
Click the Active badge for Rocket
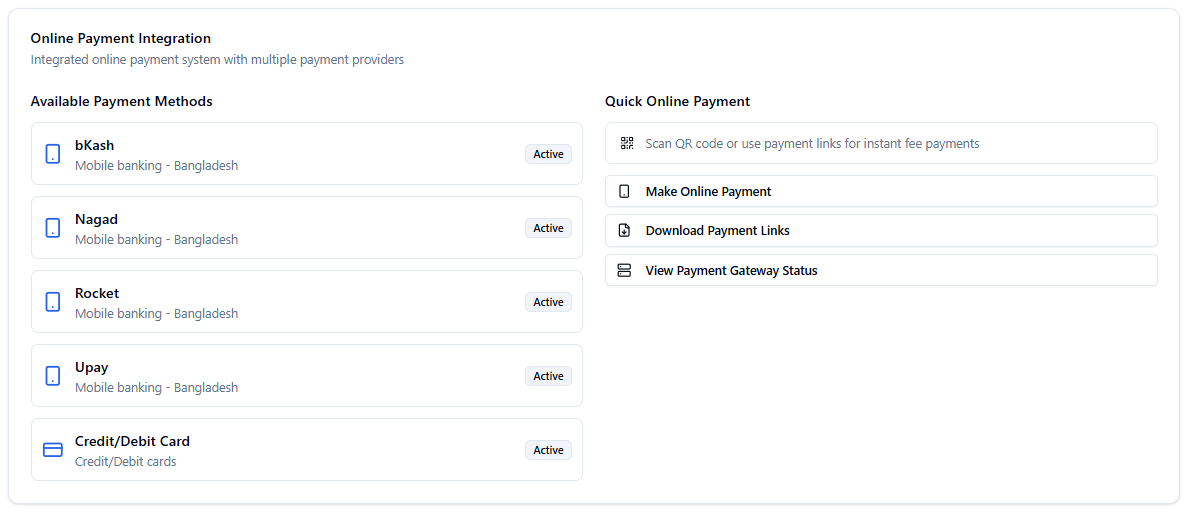548,302
